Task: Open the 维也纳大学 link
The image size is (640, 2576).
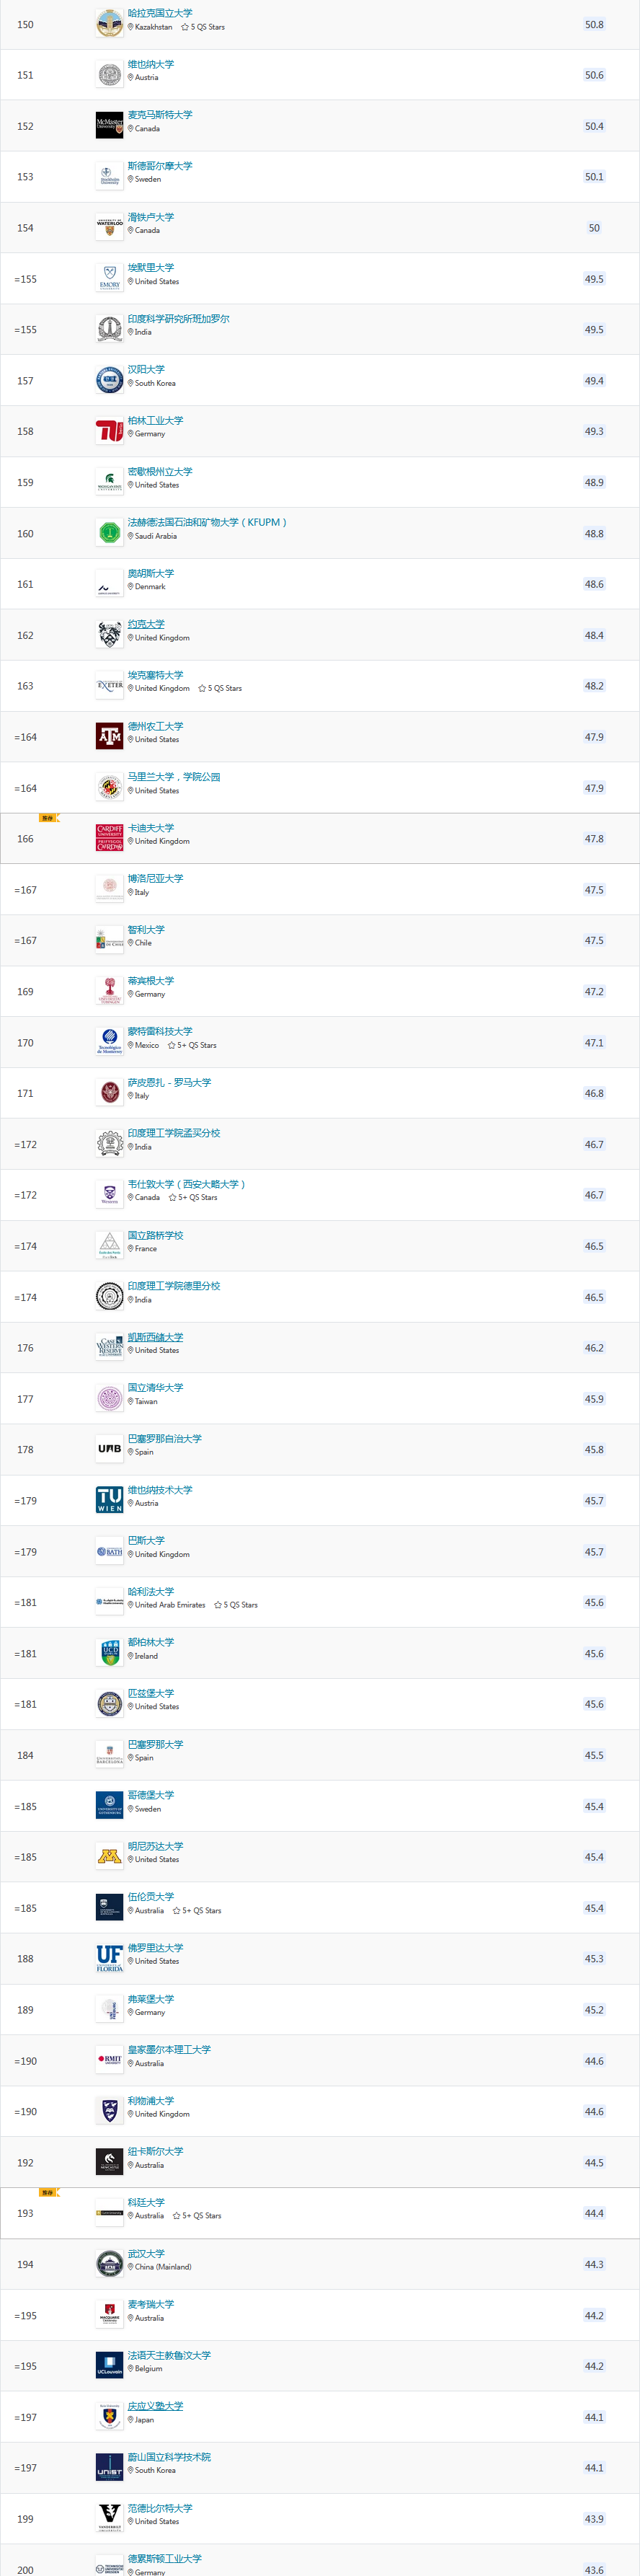Action: click(x=151, y=64)
